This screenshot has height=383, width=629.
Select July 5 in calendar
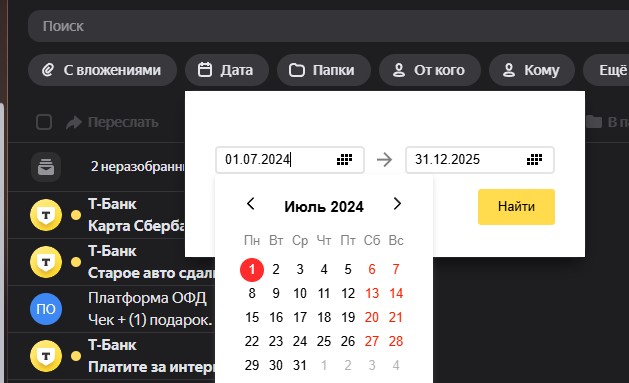tap(348, 270)
